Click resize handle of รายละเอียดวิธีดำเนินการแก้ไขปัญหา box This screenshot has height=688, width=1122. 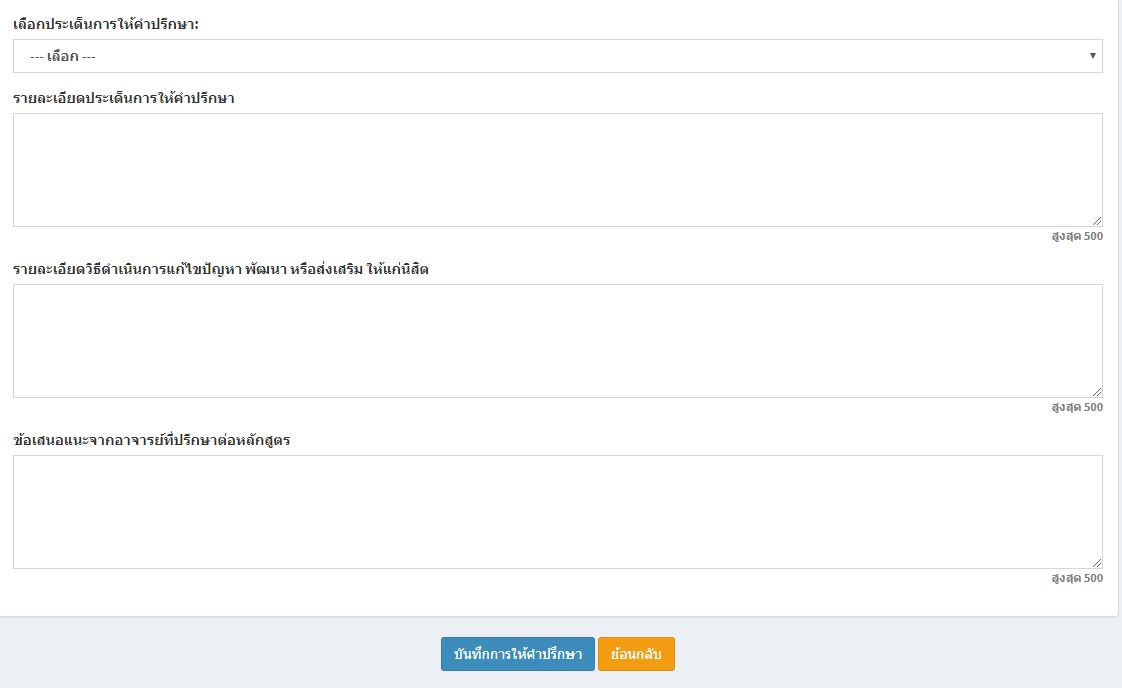click(x=1097, y=392)
